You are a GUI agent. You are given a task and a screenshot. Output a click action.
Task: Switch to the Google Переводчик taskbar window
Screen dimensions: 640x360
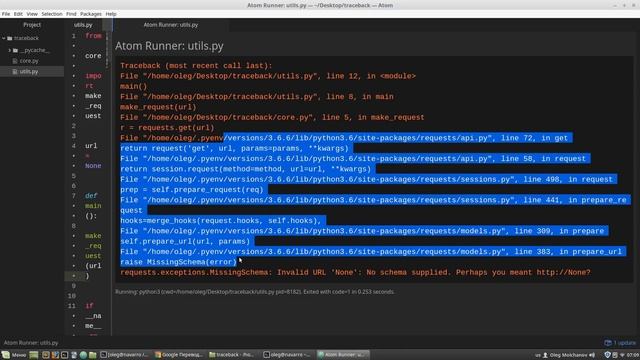179,355
